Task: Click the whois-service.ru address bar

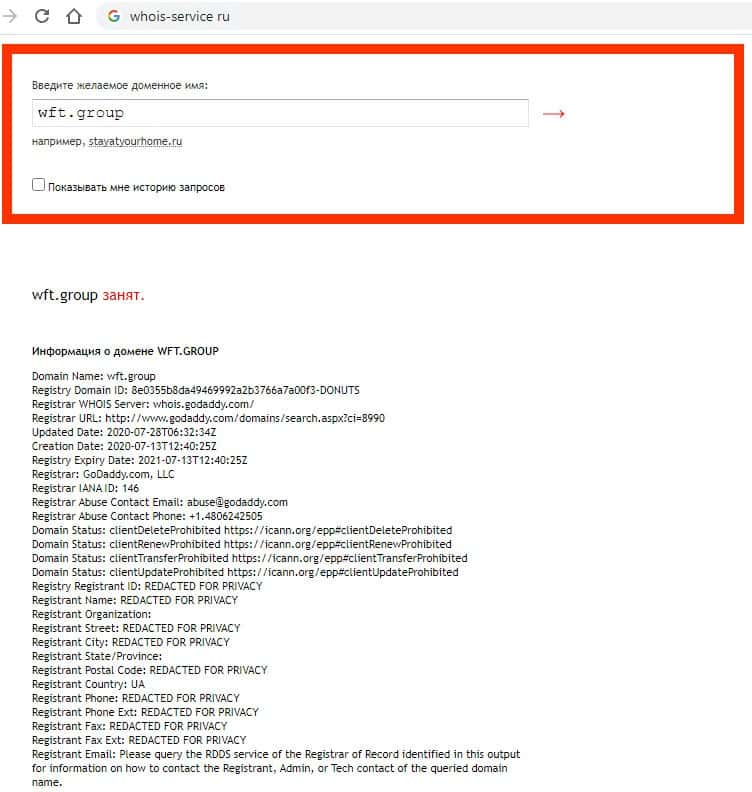Action: 424,16
